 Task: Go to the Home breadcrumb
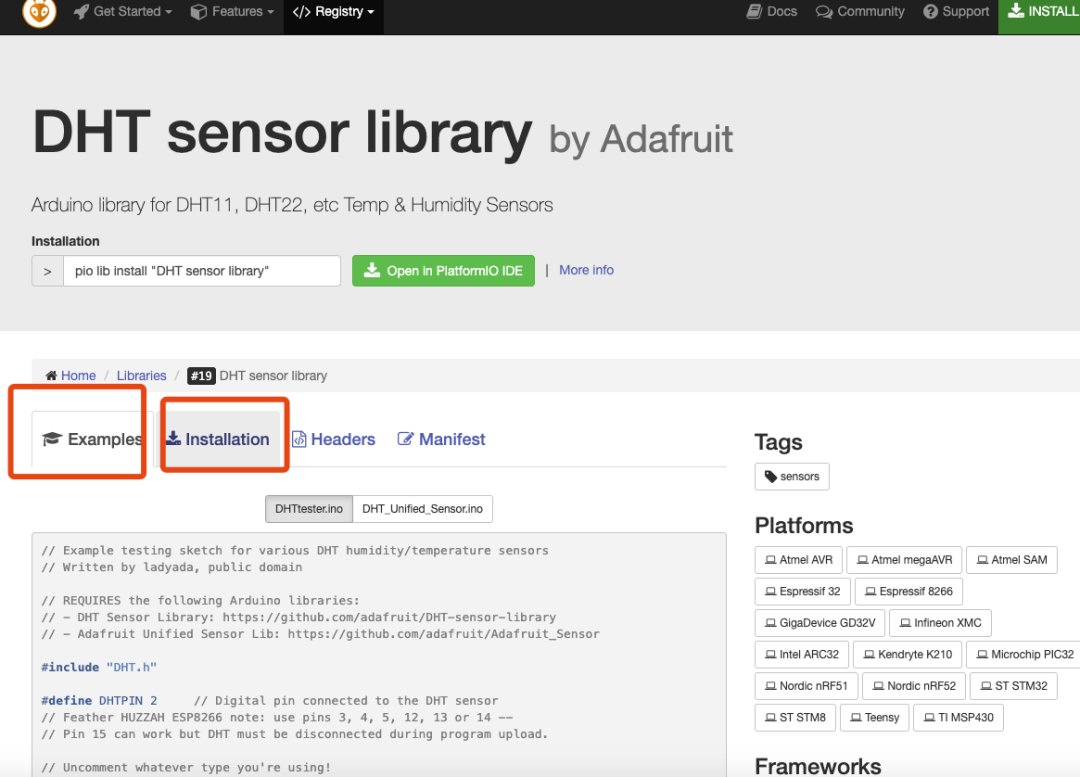pos(71,376)
